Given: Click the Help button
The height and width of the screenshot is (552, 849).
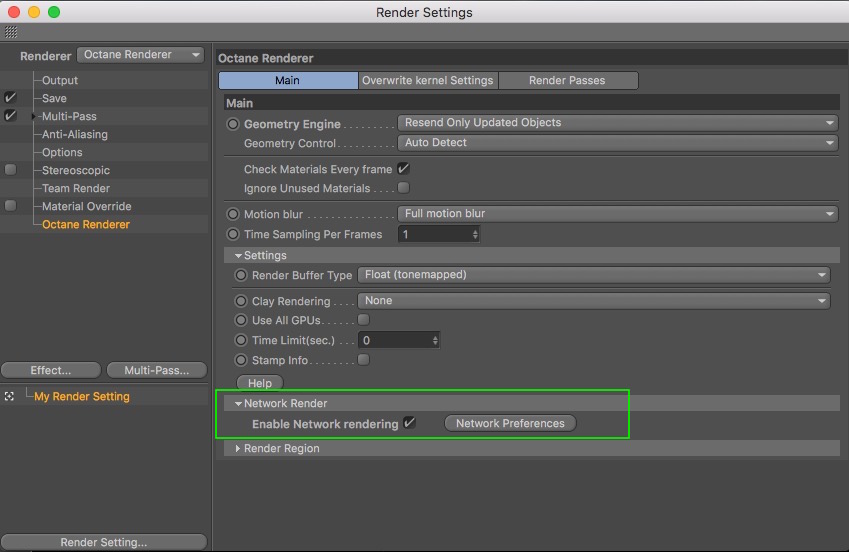Looking at the screenshot, I should (x=260, y=383).
